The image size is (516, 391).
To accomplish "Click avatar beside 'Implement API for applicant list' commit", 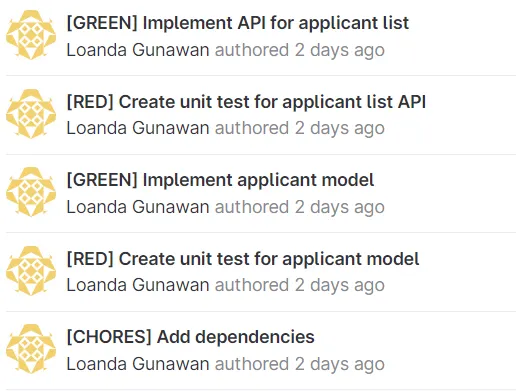I will [31, 35].
